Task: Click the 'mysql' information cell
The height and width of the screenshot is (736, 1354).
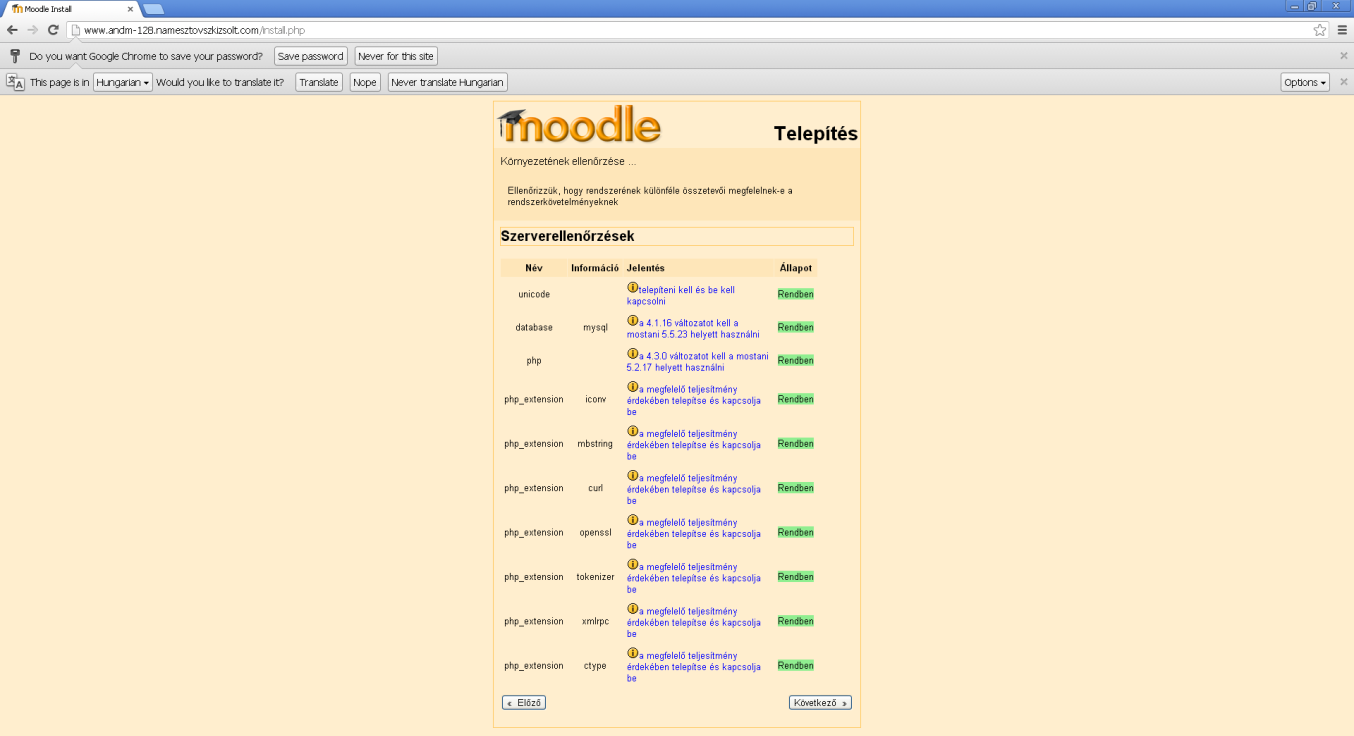Action: [595, 328]
